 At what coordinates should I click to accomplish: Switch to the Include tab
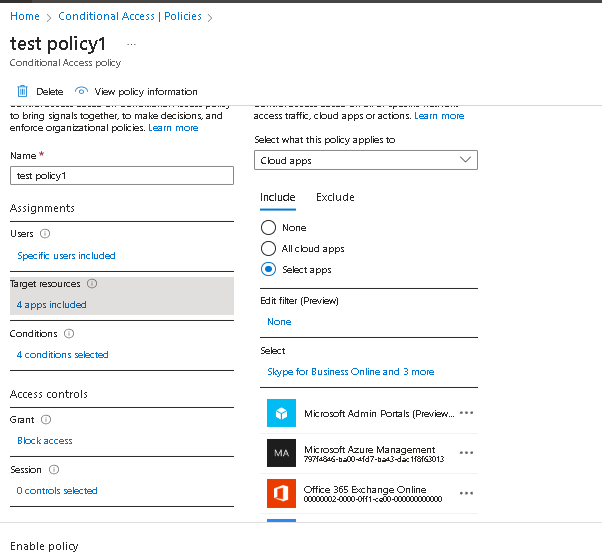[x=278, y=197]
